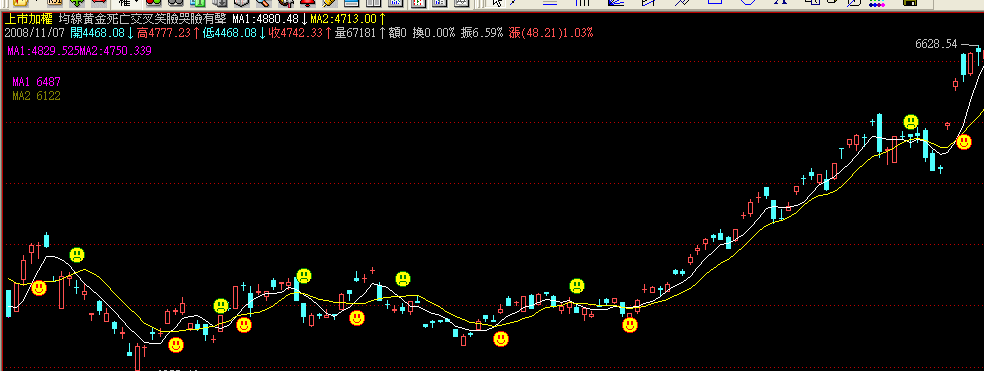Click the MA1:4880.48 value in header

click(264, 19)
